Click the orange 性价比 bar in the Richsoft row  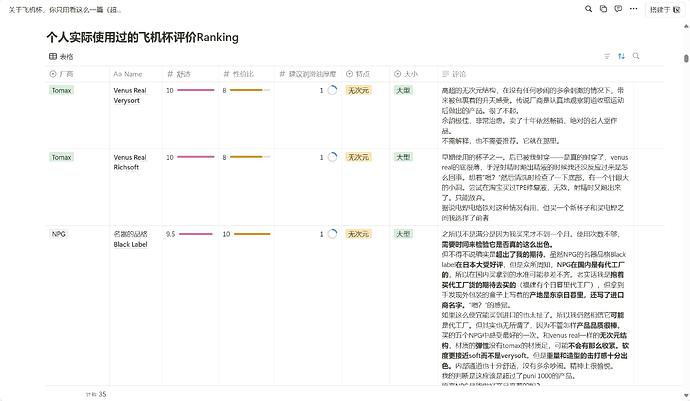coord(250,157)
